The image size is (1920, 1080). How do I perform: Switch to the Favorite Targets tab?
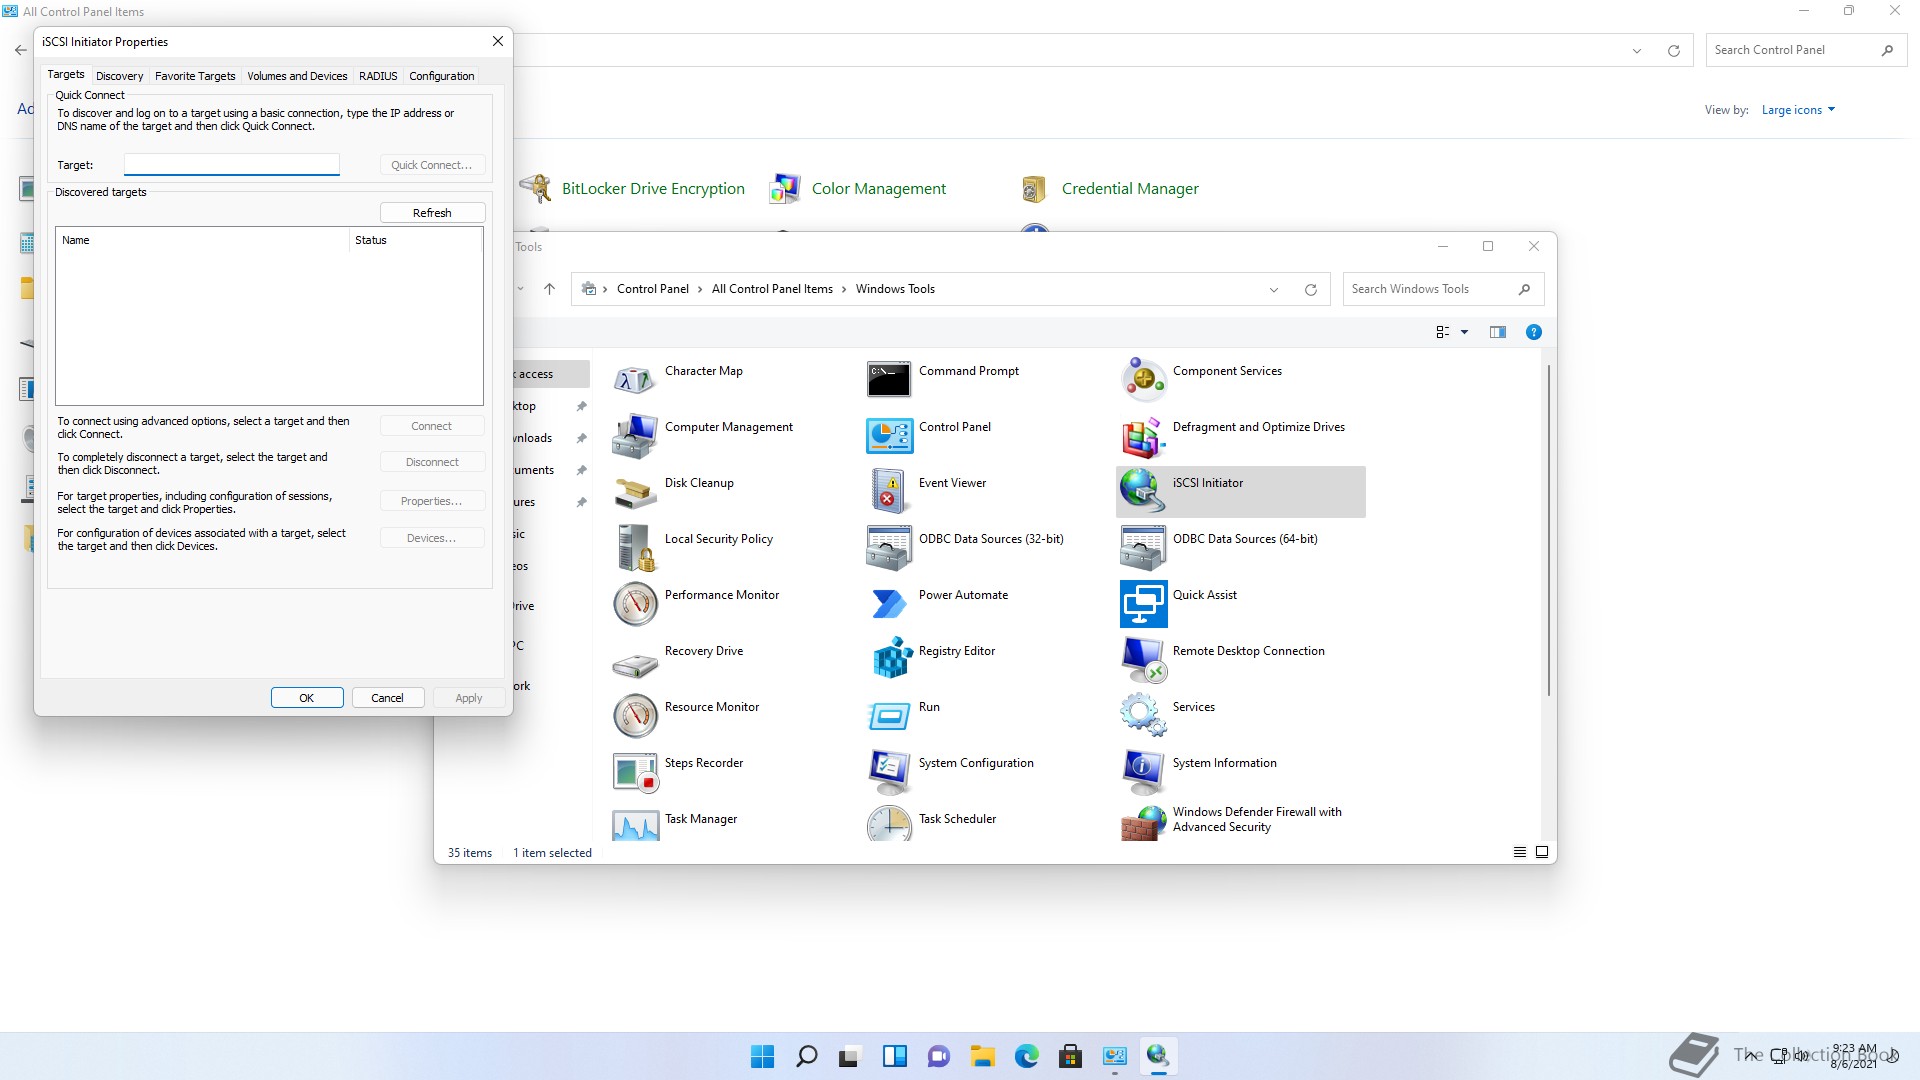click(195, 76)
